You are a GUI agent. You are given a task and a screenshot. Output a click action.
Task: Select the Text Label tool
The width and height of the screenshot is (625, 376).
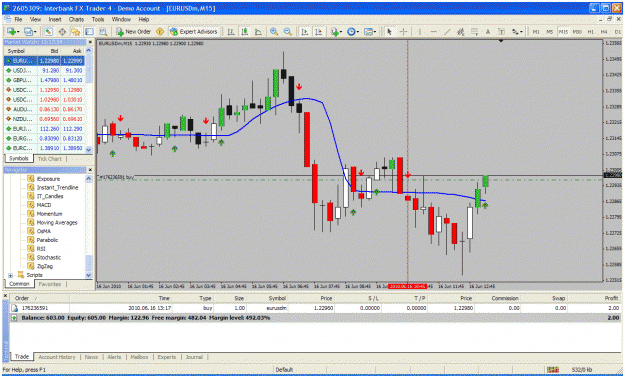pyautogui.click(x=501, y=31)
